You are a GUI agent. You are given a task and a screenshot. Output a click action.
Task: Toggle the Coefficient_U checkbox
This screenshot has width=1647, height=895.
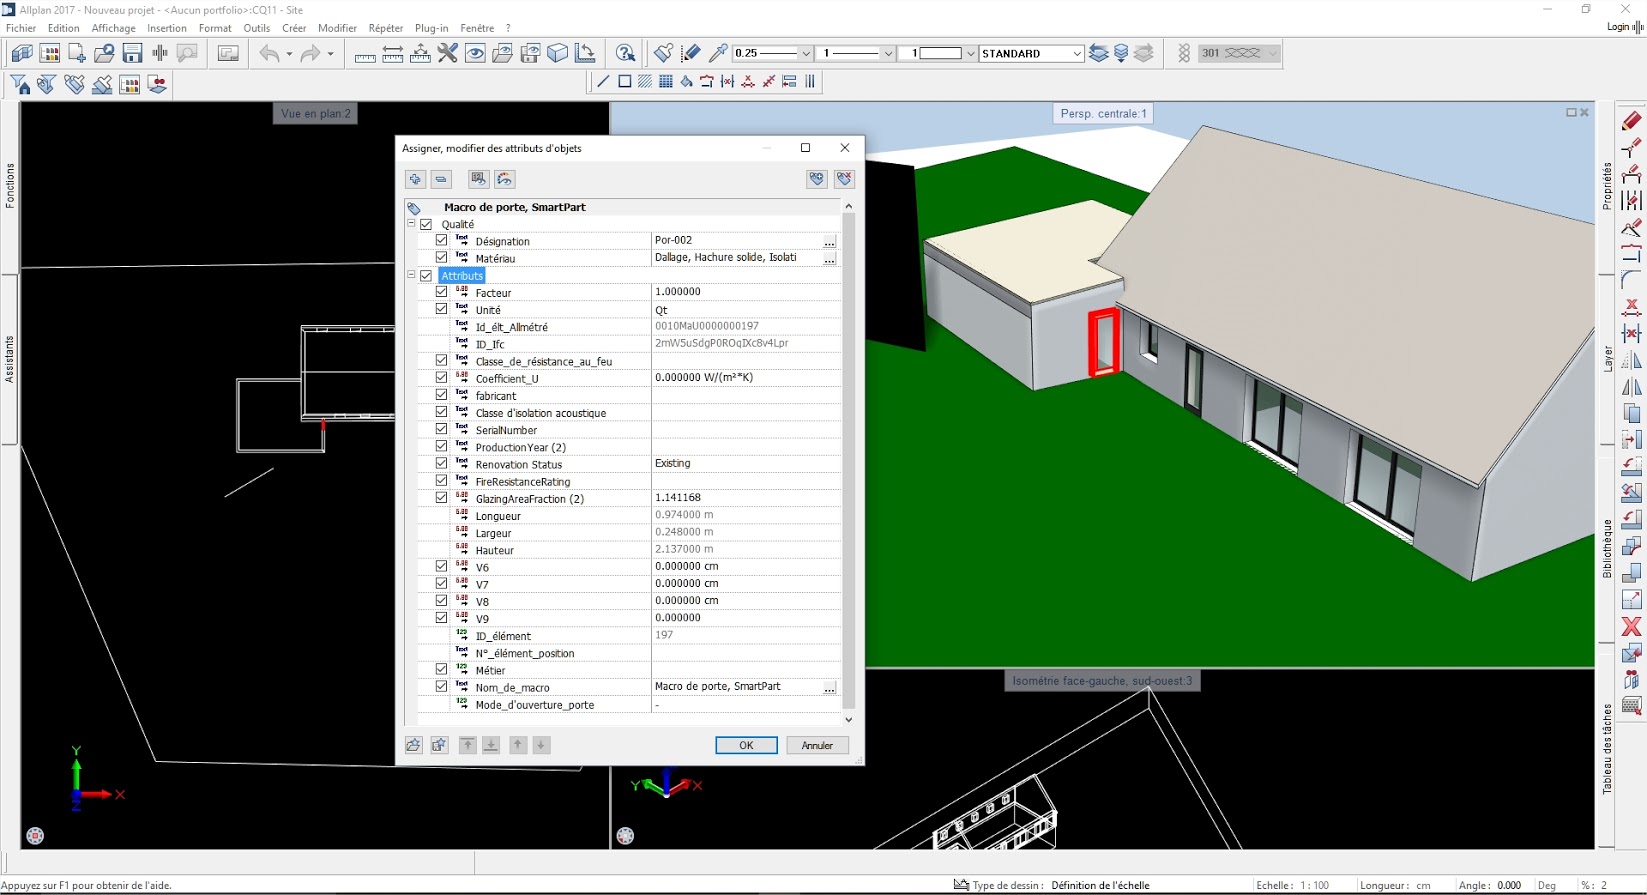pyautogui.click(x=441, y=378)
